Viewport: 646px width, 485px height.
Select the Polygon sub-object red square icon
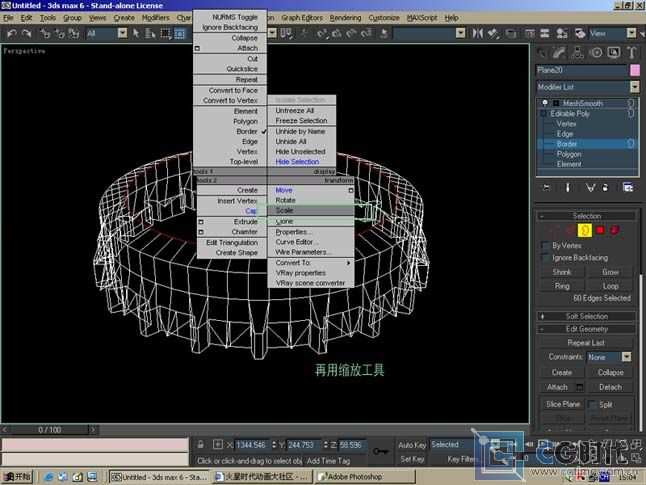600,230
